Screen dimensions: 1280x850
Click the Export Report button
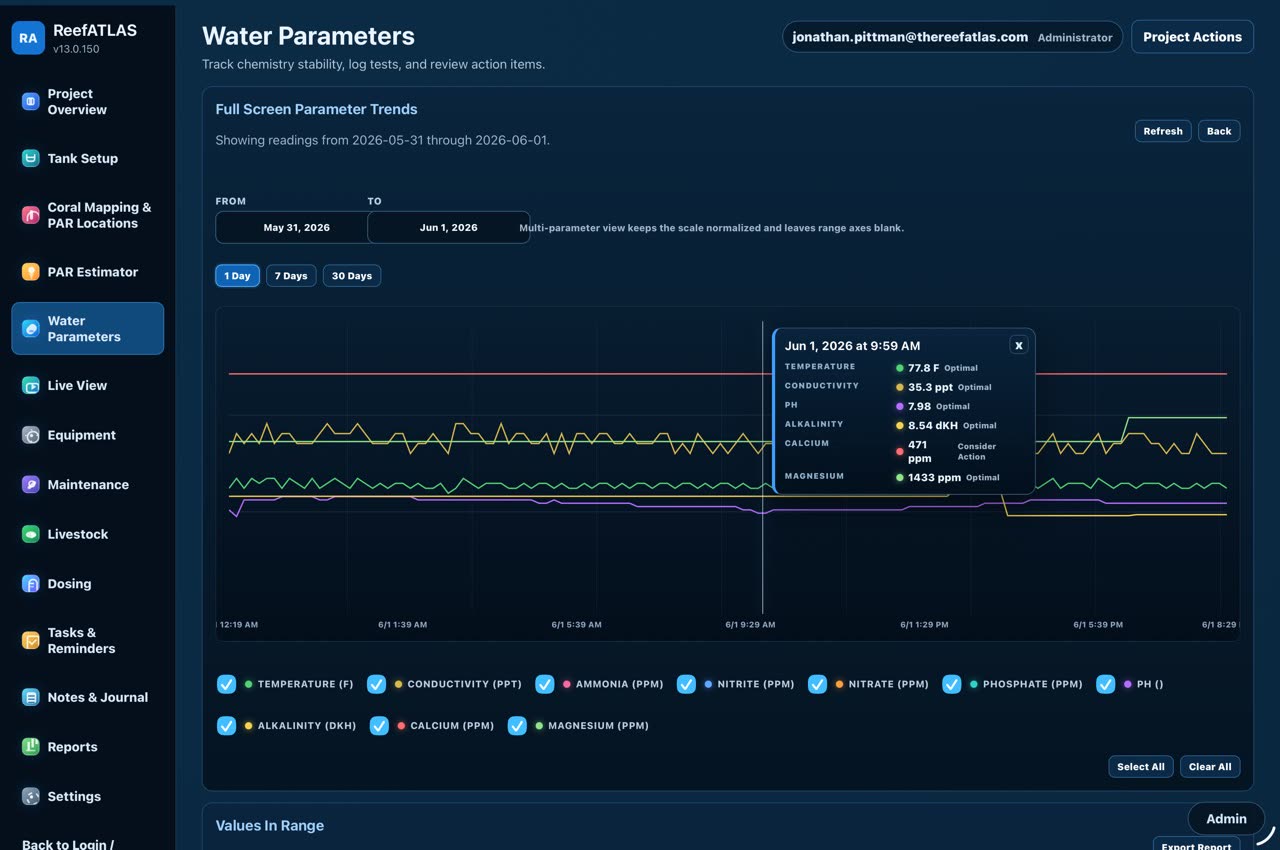1196,844
